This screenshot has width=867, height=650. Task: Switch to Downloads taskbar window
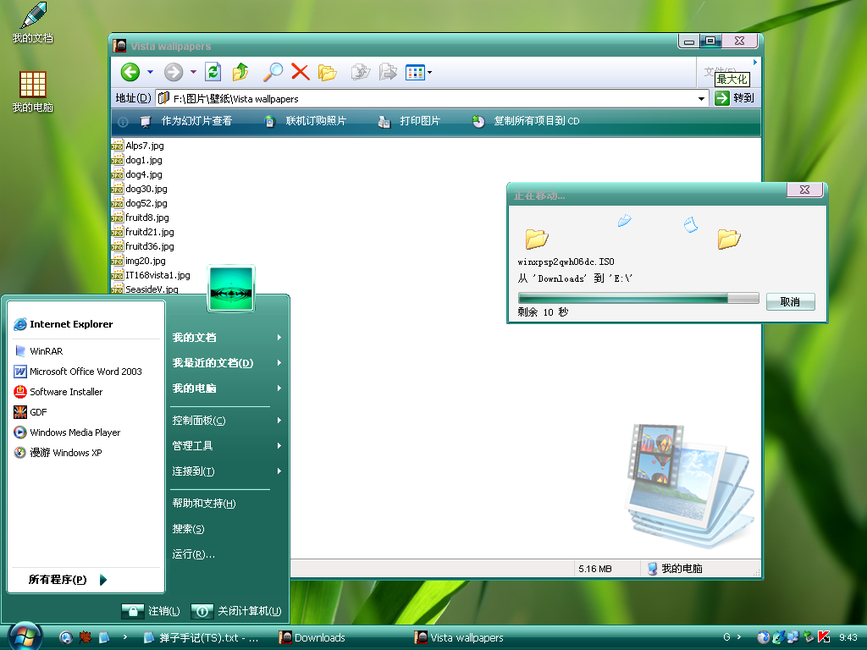point(312,637)
